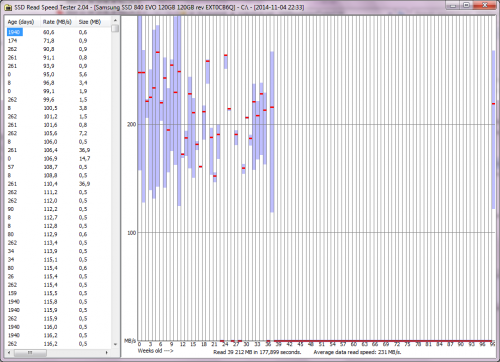Select the row with rate 91,1
Screen dimensions: 500x362
(x=58, y=58)
